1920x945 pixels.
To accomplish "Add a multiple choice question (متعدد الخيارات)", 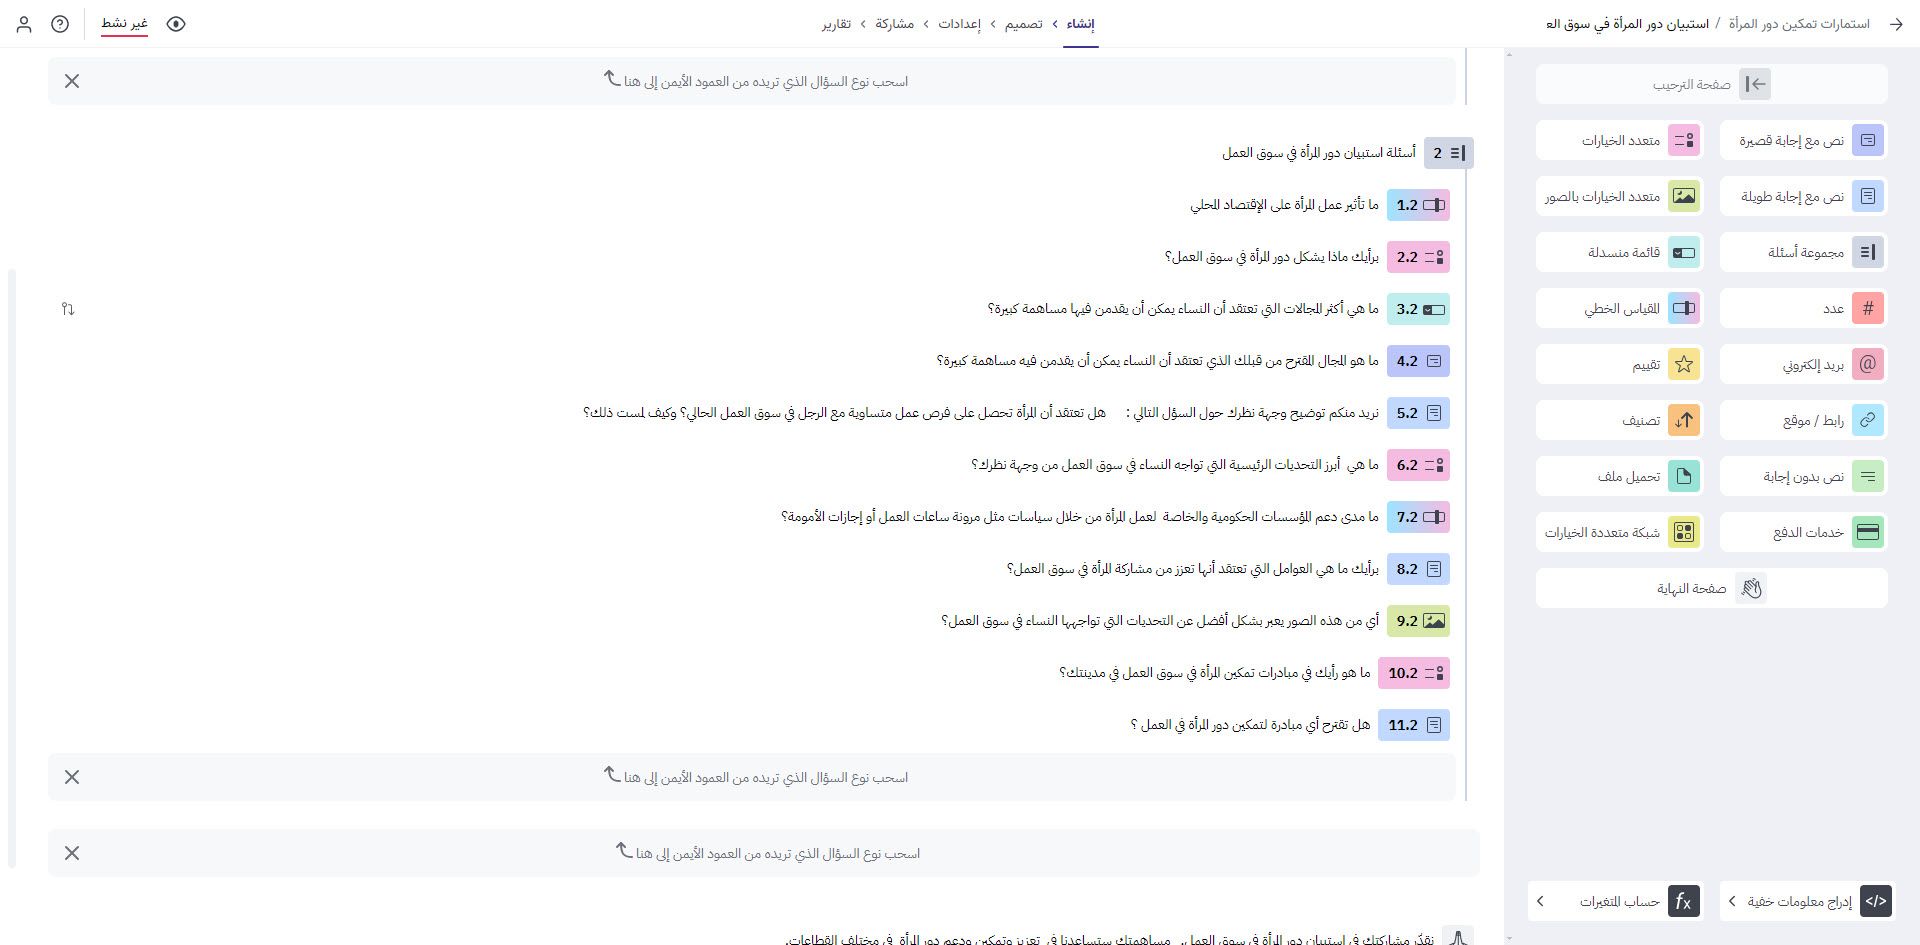I will (1619, 140).
